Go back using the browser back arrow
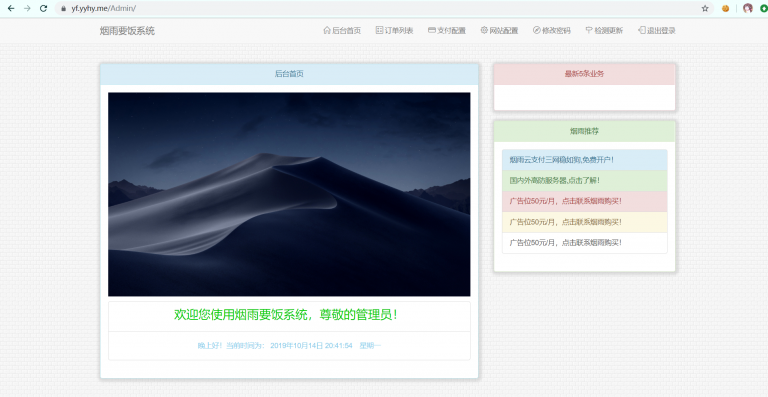768x397 pixels. pyautogui.click(x=11, y=8)
